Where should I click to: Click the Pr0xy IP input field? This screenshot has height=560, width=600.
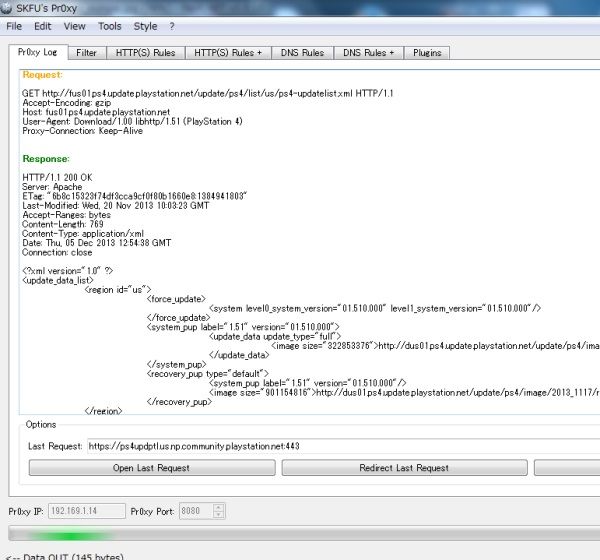click(87, 511)
